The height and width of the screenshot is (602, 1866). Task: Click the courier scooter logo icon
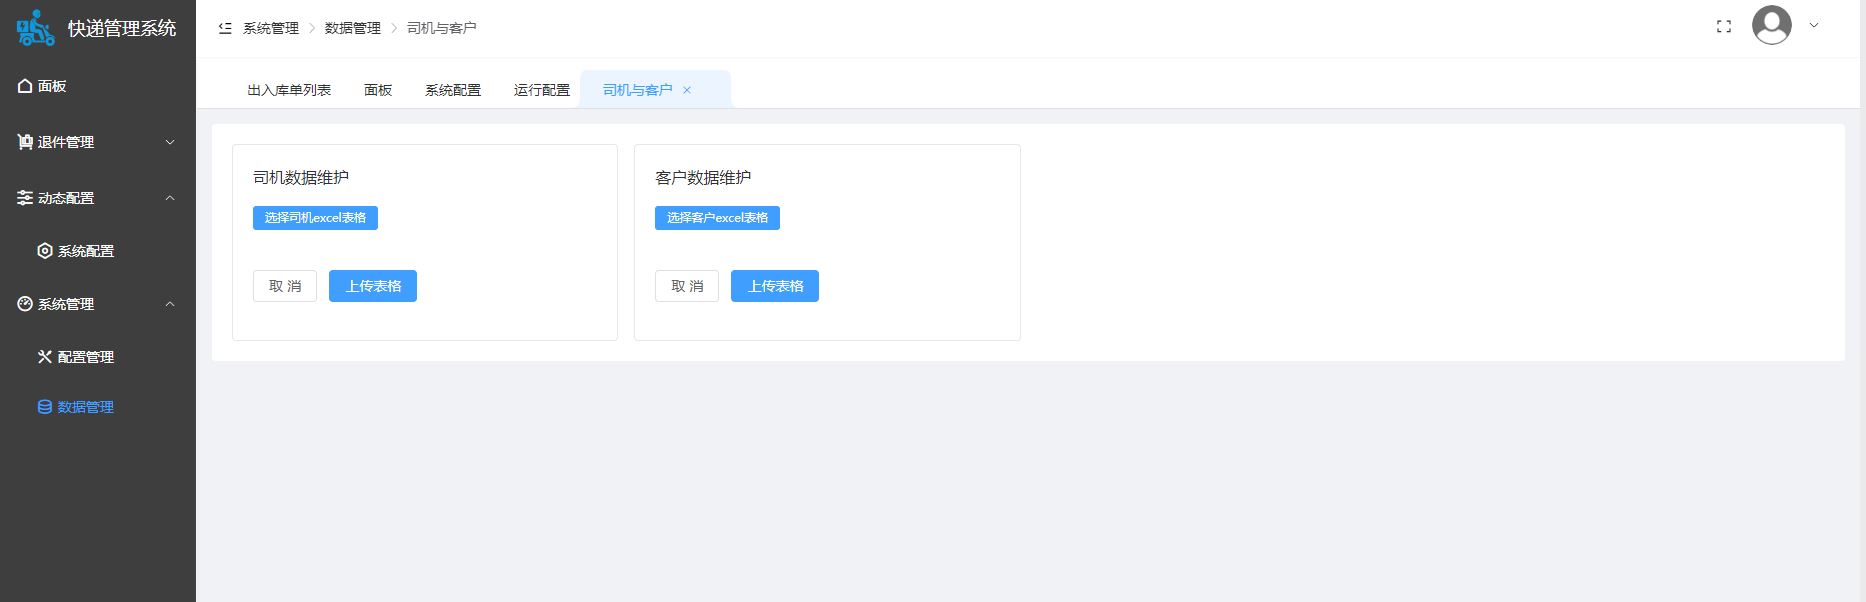(x=35, y=28)
